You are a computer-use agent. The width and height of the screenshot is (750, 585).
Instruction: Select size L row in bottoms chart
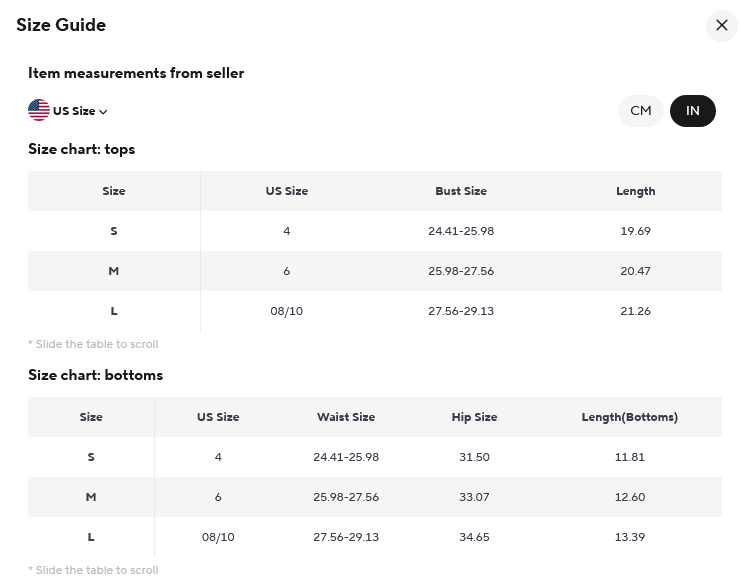[x=375, y=537]
